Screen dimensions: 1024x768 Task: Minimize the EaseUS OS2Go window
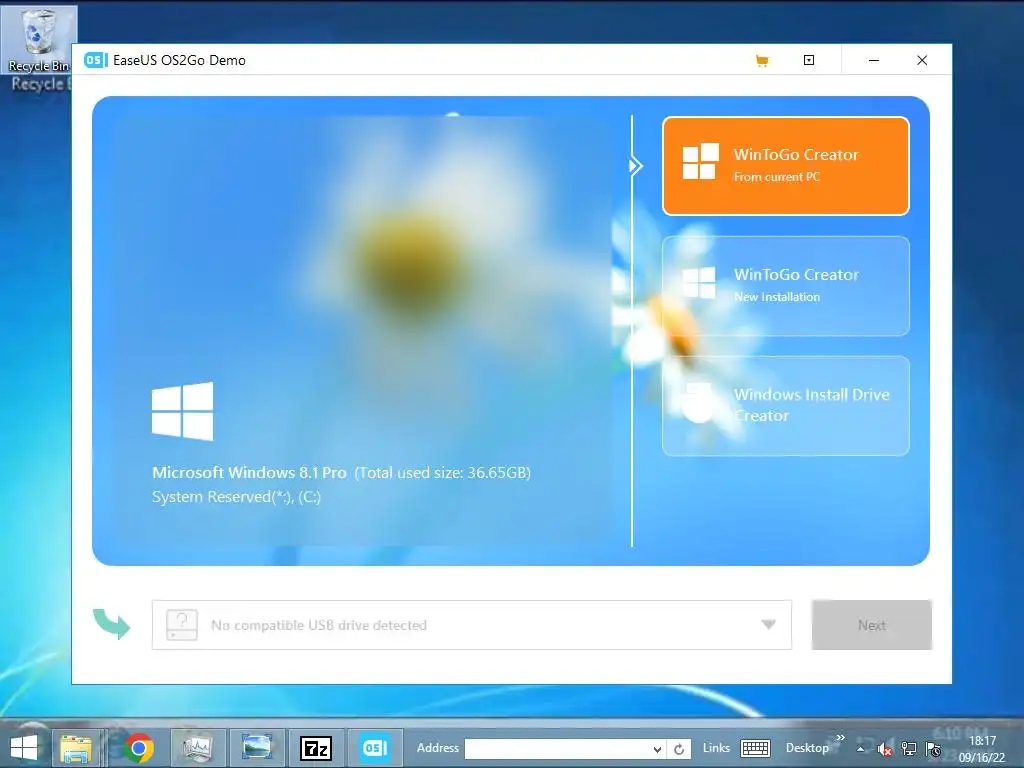point(873,60)
